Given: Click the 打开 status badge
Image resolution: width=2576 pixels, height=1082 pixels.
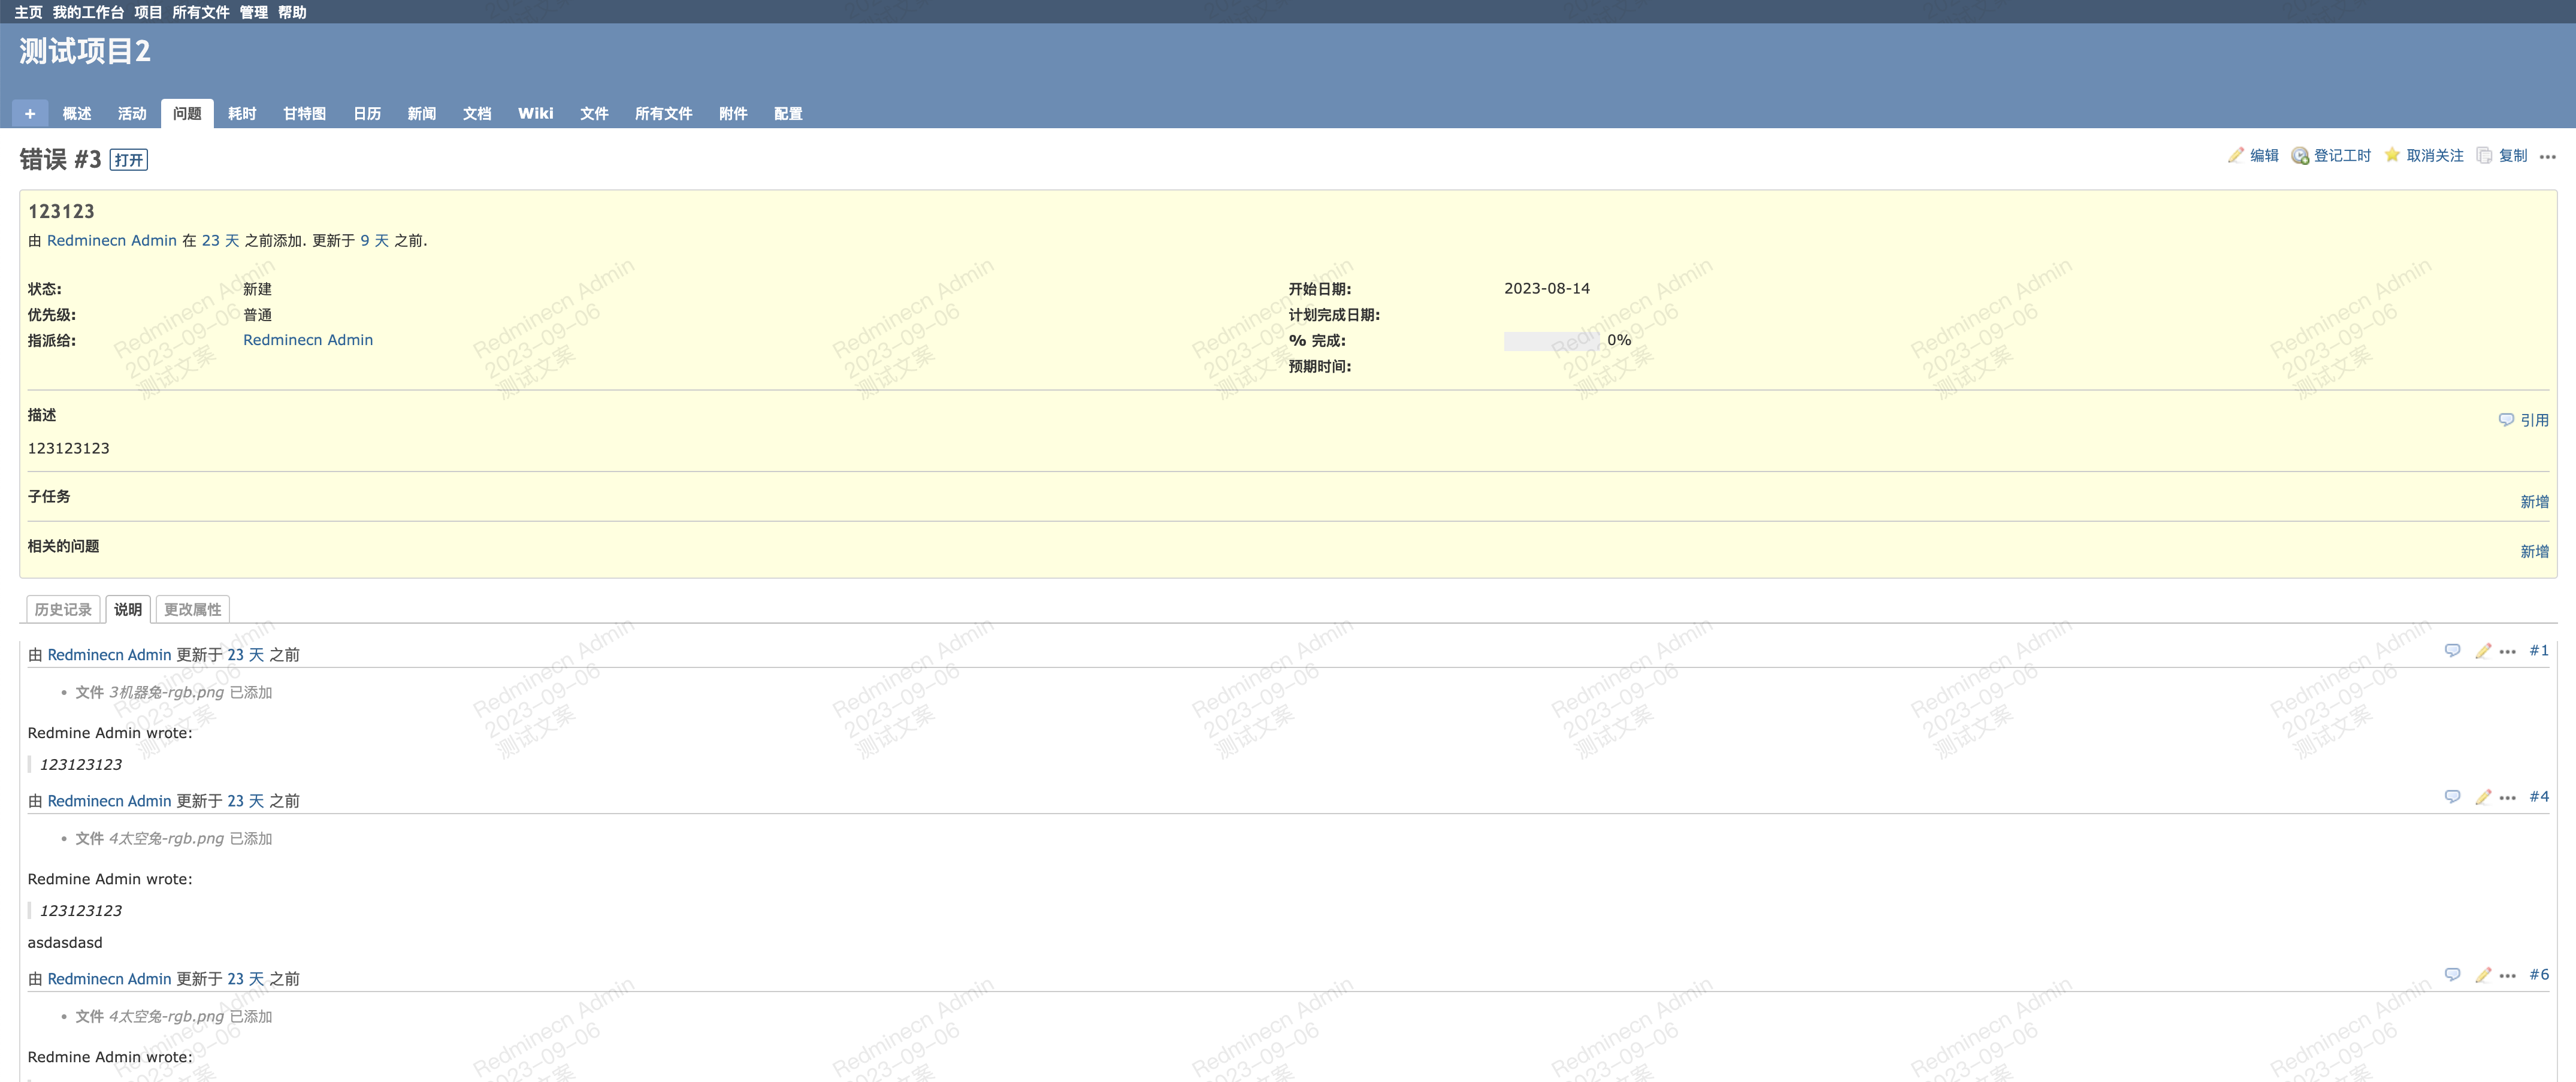Looking at the screenshot, I should click(129, 160).
